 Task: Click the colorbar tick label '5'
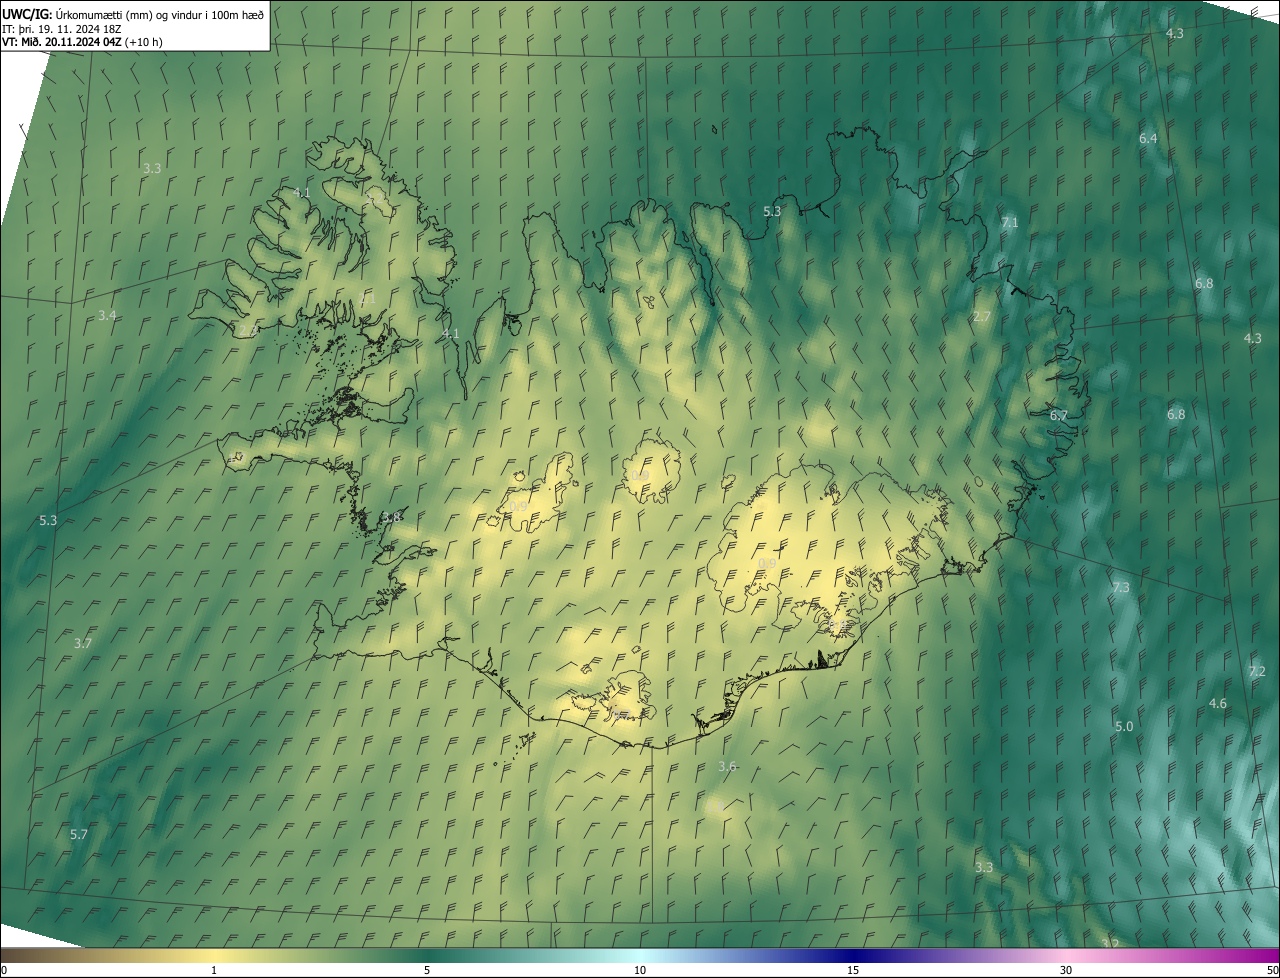pos(427,970)
